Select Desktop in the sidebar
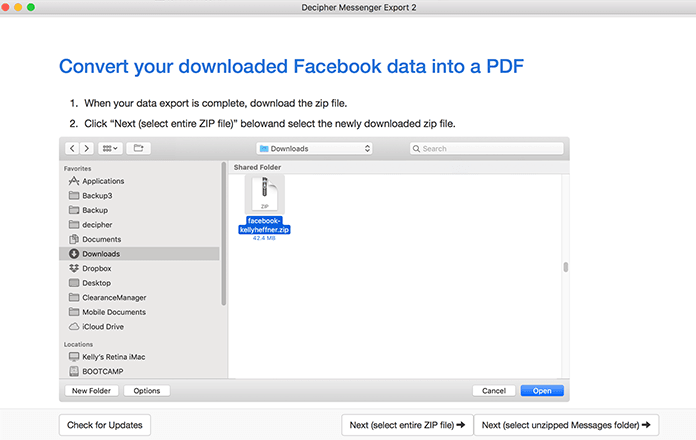The height and width of the screenshot is (440, 696). [139, 283]
